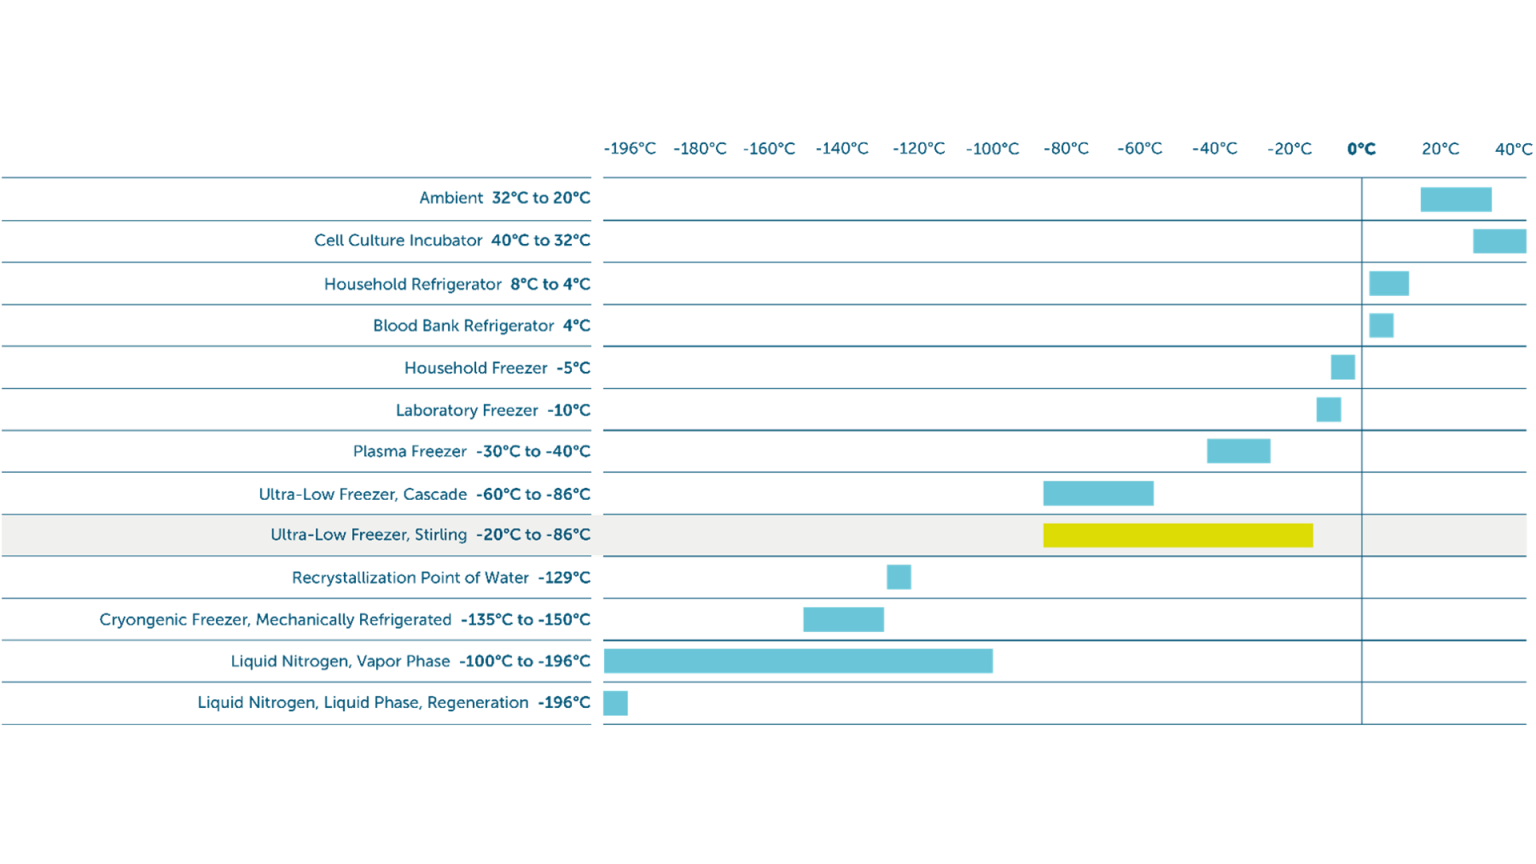Click the Household Freezer small bar

(x=1342, y=367)
